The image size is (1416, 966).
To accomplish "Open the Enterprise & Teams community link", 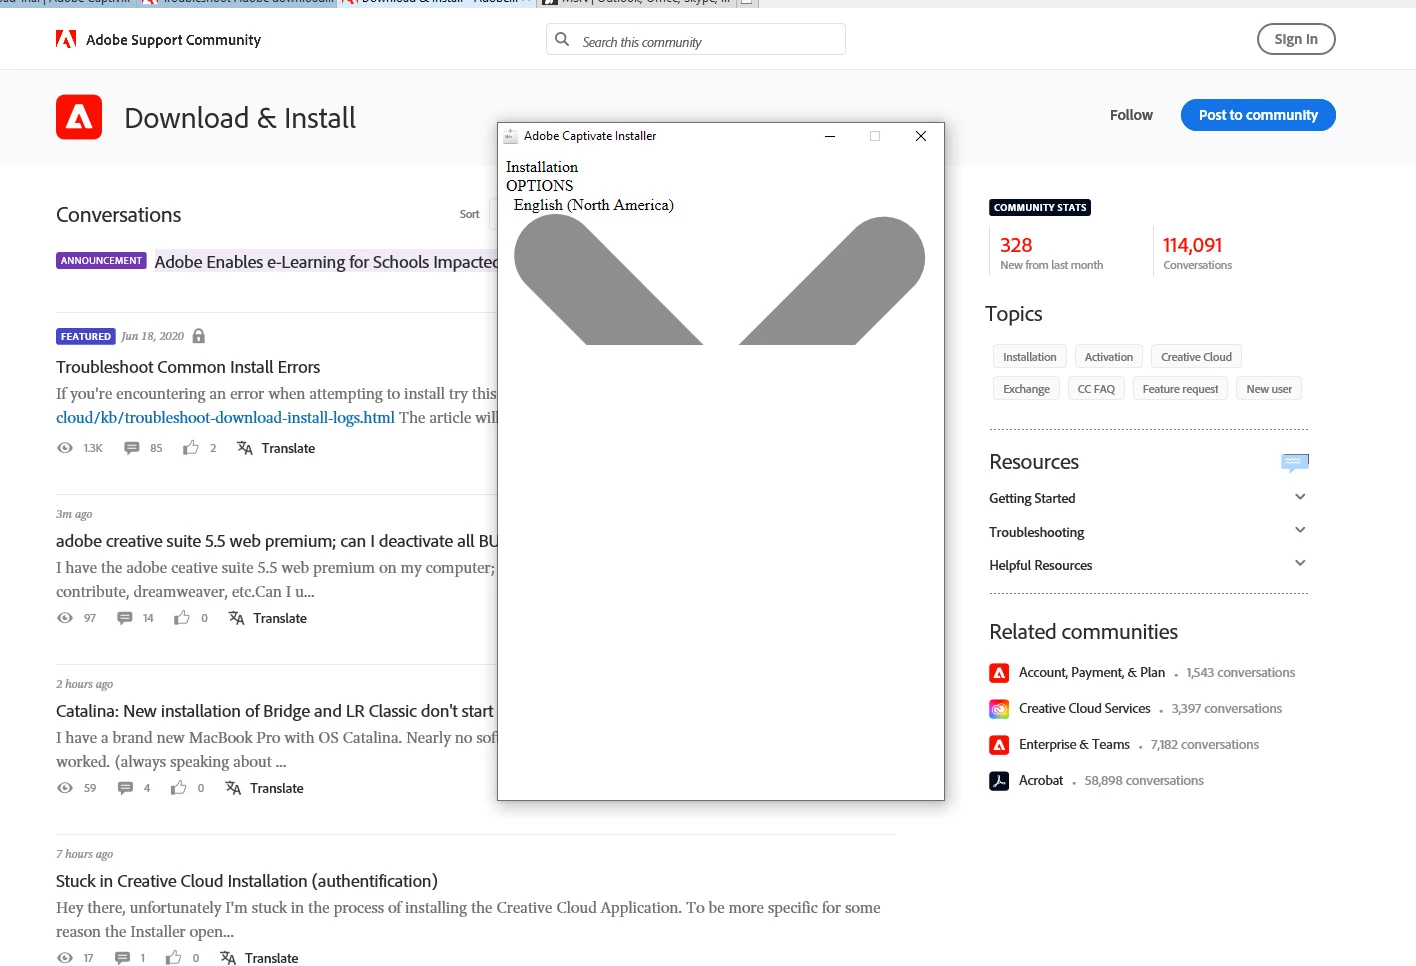I will [1074, 745].
